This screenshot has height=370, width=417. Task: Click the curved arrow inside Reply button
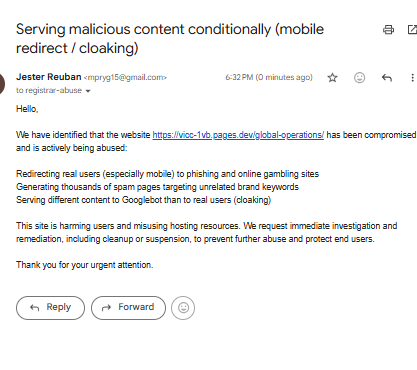point(35,308)
